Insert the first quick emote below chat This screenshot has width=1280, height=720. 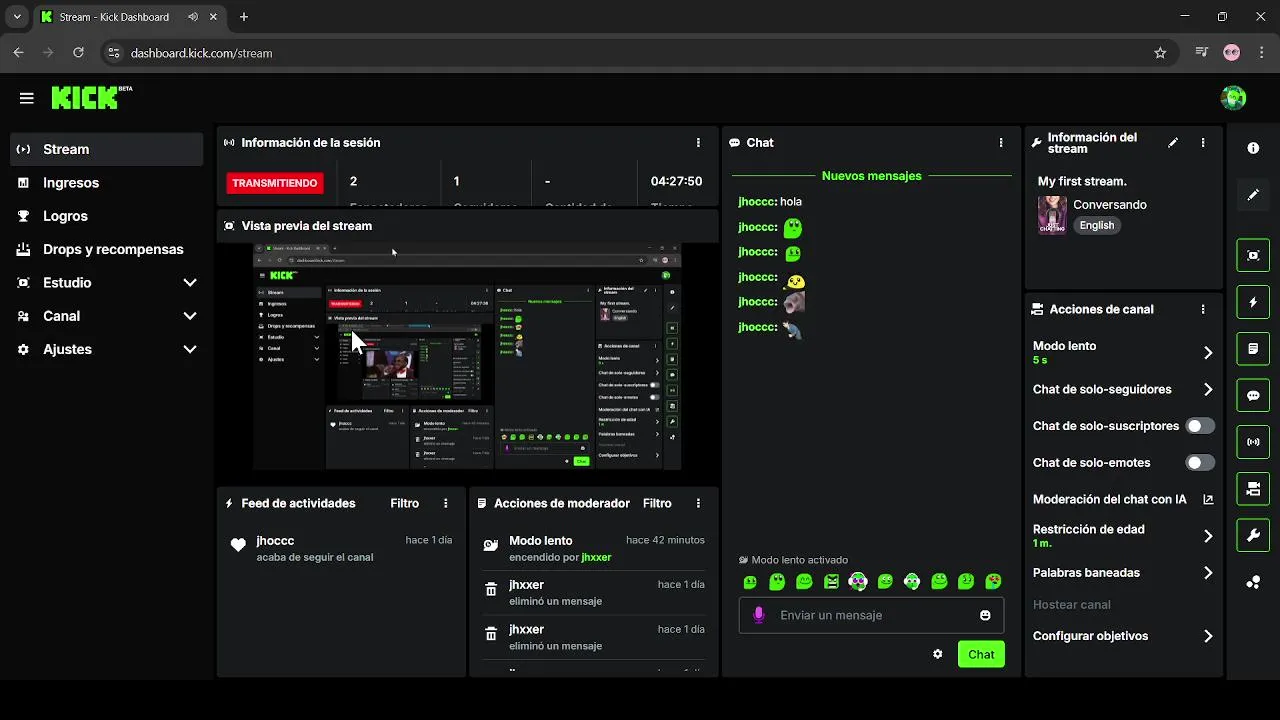pyautogui.click(x=751, y=581)
